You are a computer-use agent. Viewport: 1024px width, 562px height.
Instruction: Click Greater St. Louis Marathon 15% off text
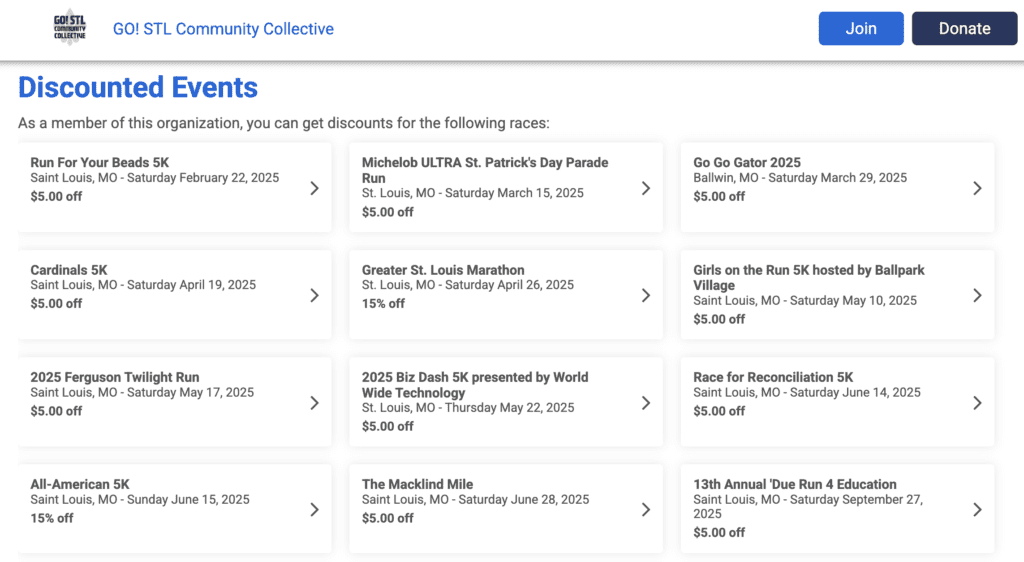(x=383, y=304)
